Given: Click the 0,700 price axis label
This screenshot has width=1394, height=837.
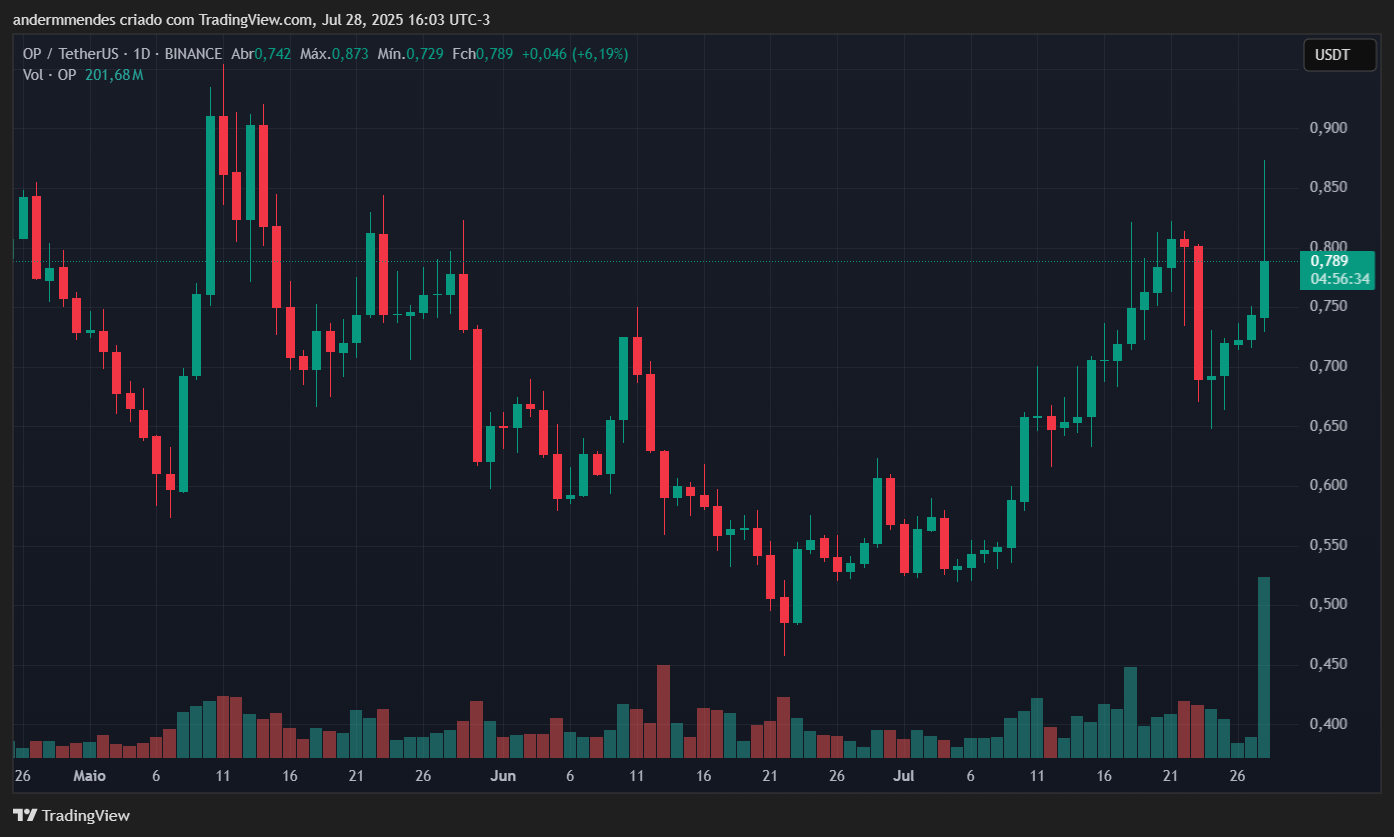Looking at the screenshot, I should [x=1328, y=366].
